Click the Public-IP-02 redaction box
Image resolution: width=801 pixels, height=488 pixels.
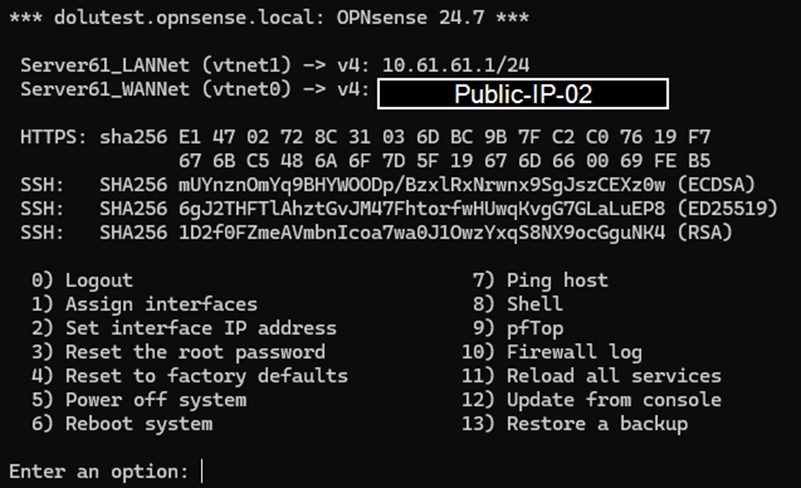523,94
